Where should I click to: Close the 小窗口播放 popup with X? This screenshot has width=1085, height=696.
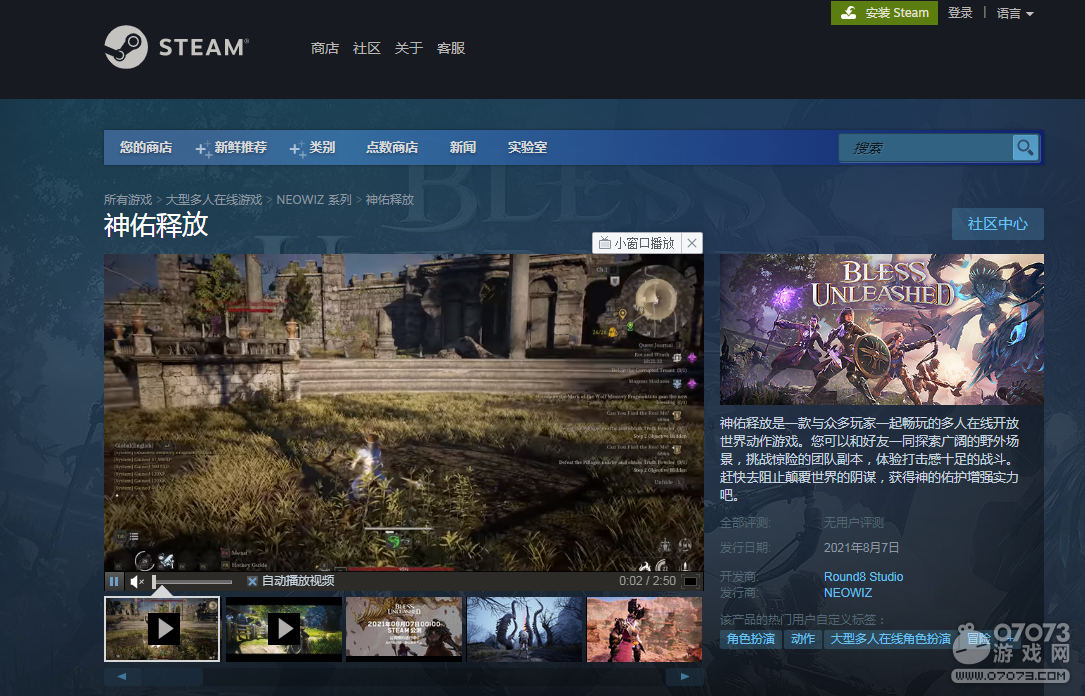(692, 243)
